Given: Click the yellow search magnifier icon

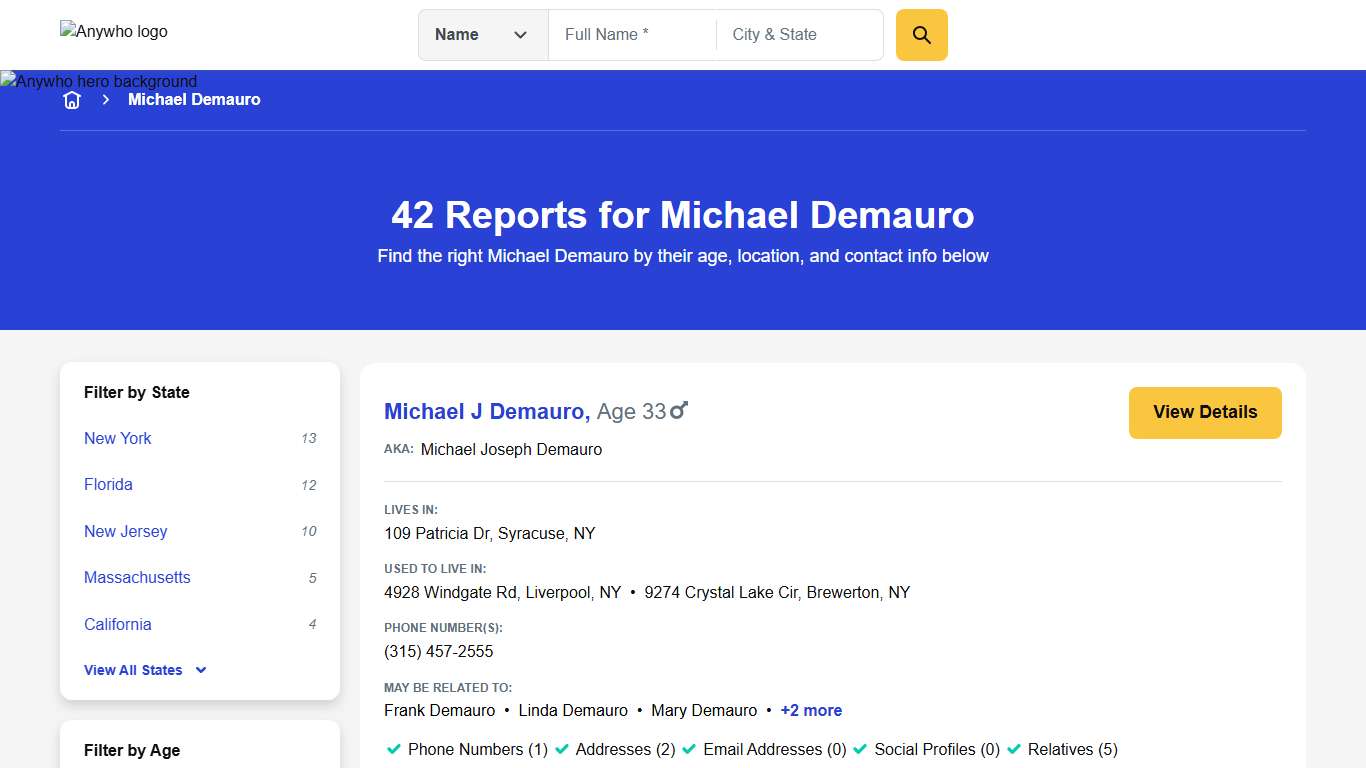Looking at the screenshot, I should [920, 34].
